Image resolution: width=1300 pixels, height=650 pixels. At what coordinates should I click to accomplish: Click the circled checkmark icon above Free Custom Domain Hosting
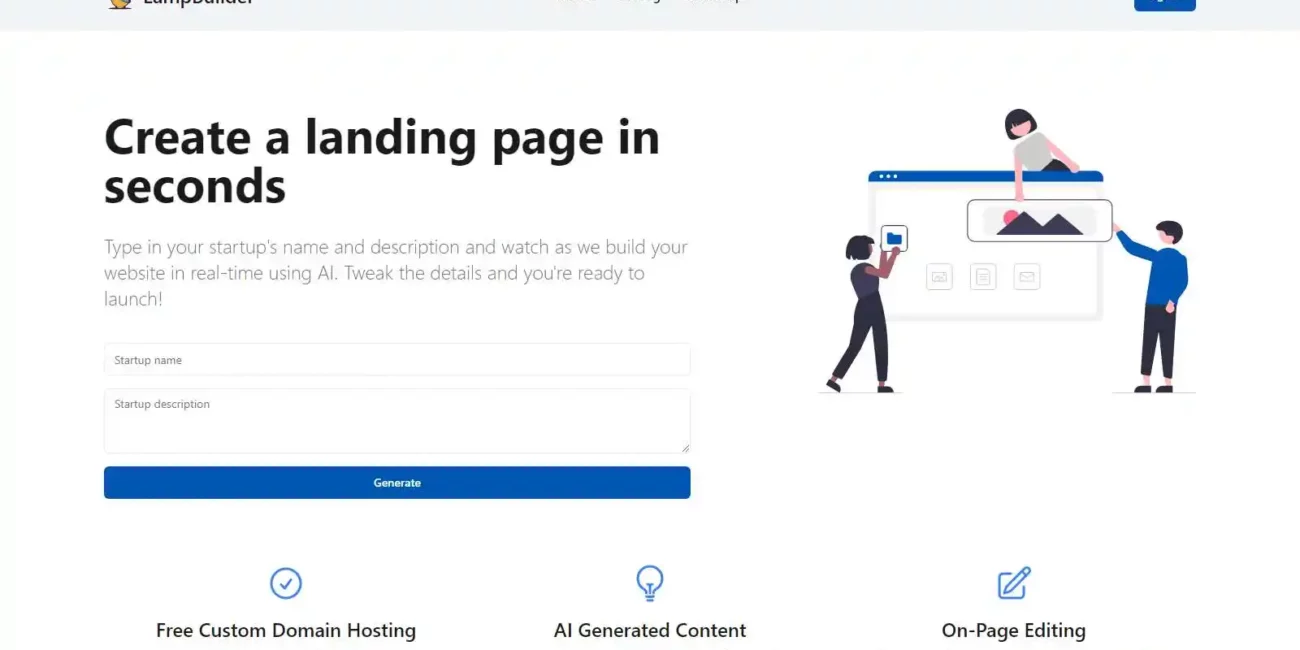pos(286,583)
